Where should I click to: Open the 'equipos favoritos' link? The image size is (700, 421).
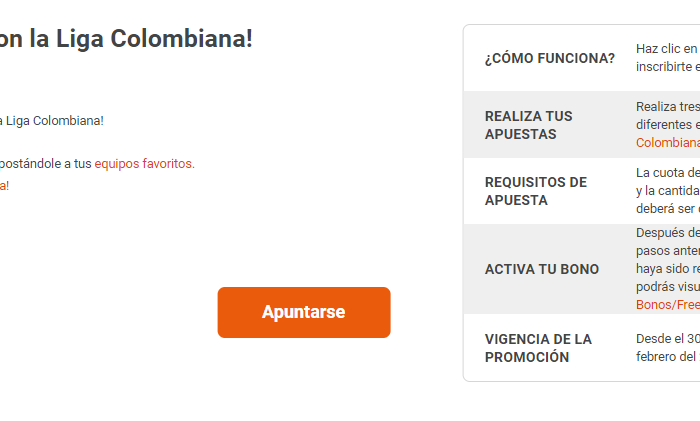(x=144, y=164)
